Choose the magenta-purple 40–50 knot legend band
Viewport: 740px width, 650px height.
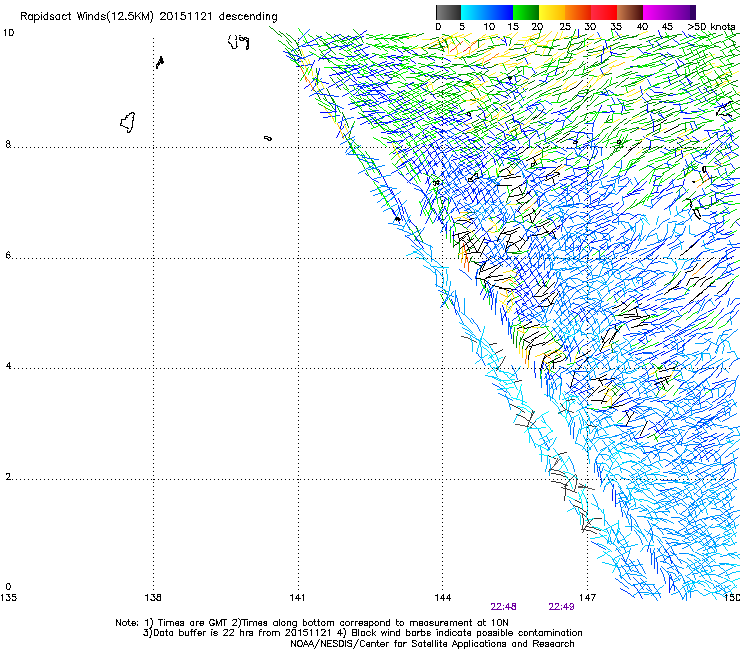click(669, 12)
